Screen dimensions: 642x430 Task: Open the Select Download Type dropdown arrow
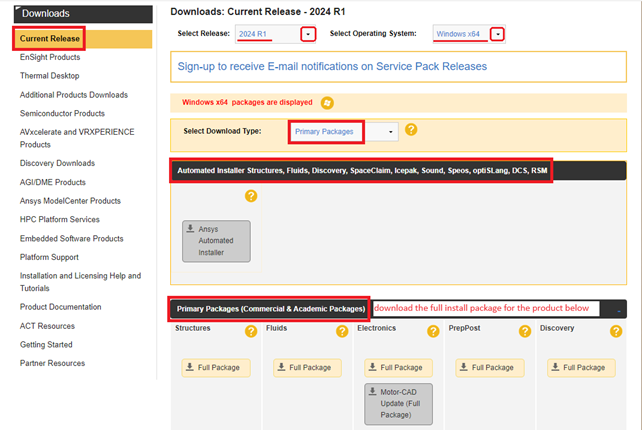pos(391,132)
